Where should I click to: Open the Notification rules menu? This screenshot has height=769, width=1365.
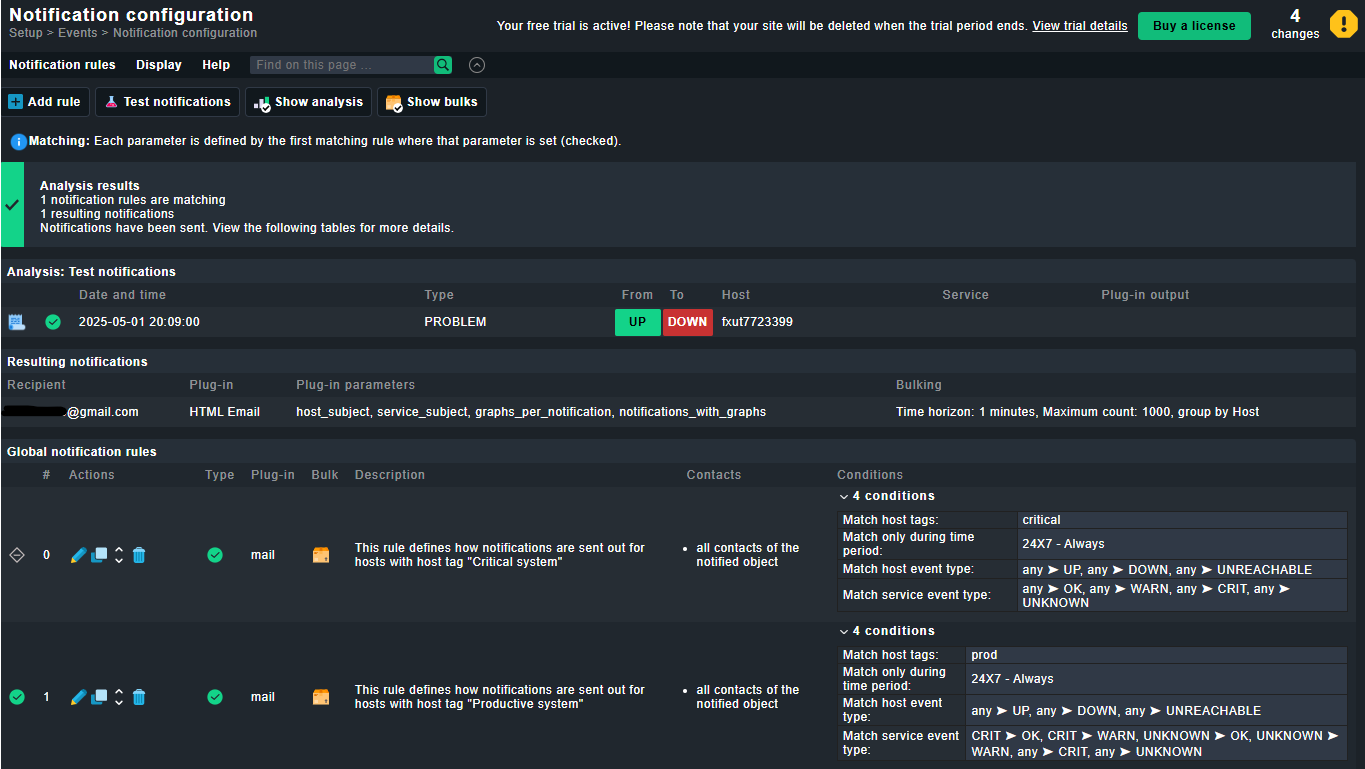(62, 65)
